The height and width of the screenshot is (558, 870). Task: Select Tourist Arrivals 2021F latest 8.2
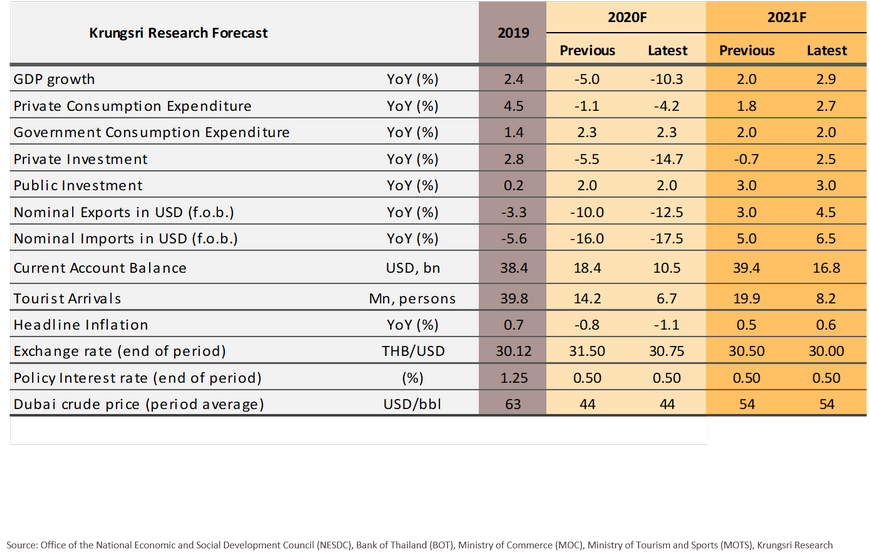tap(826, 298)
